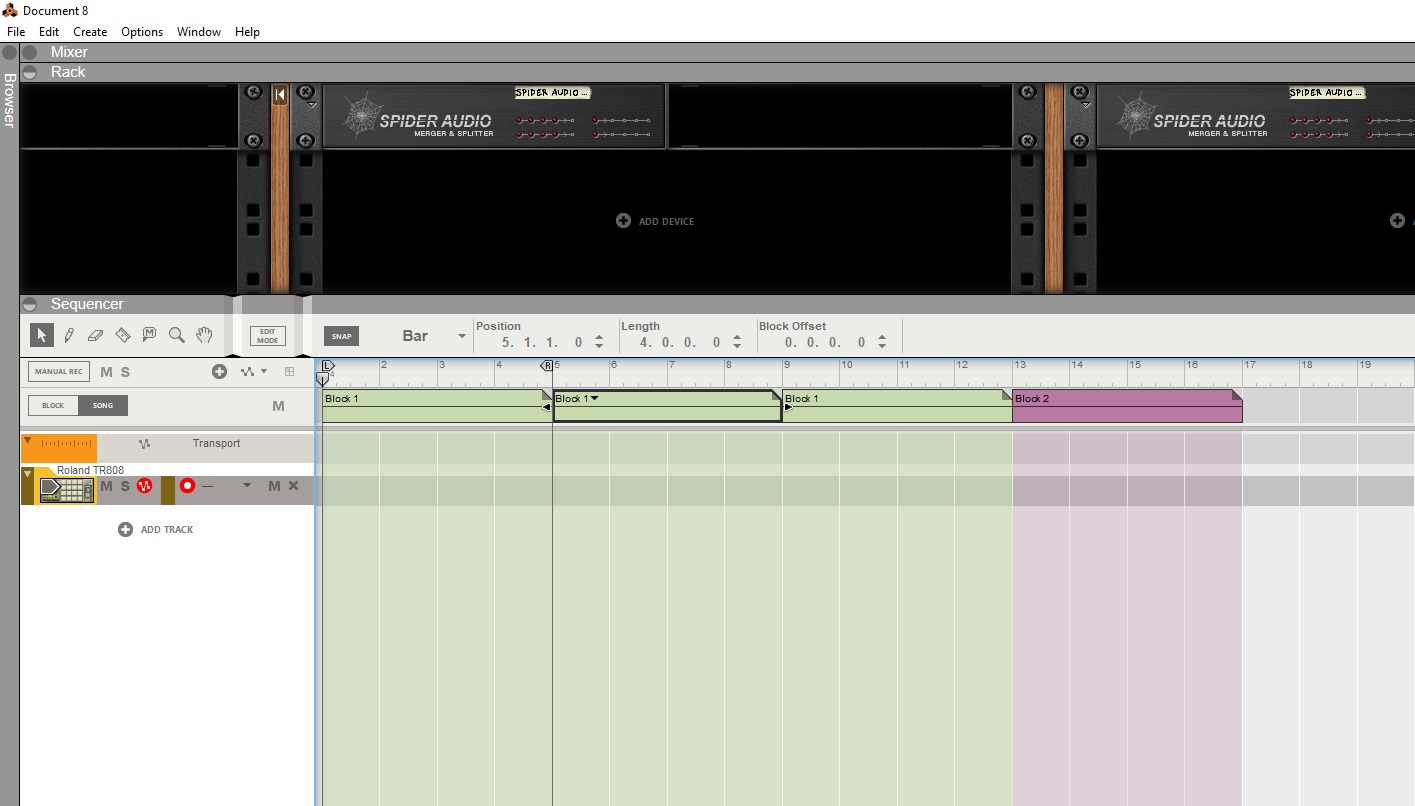
Task: Open the note lane dropdown arrow
Action: click(x=247, y=486)
